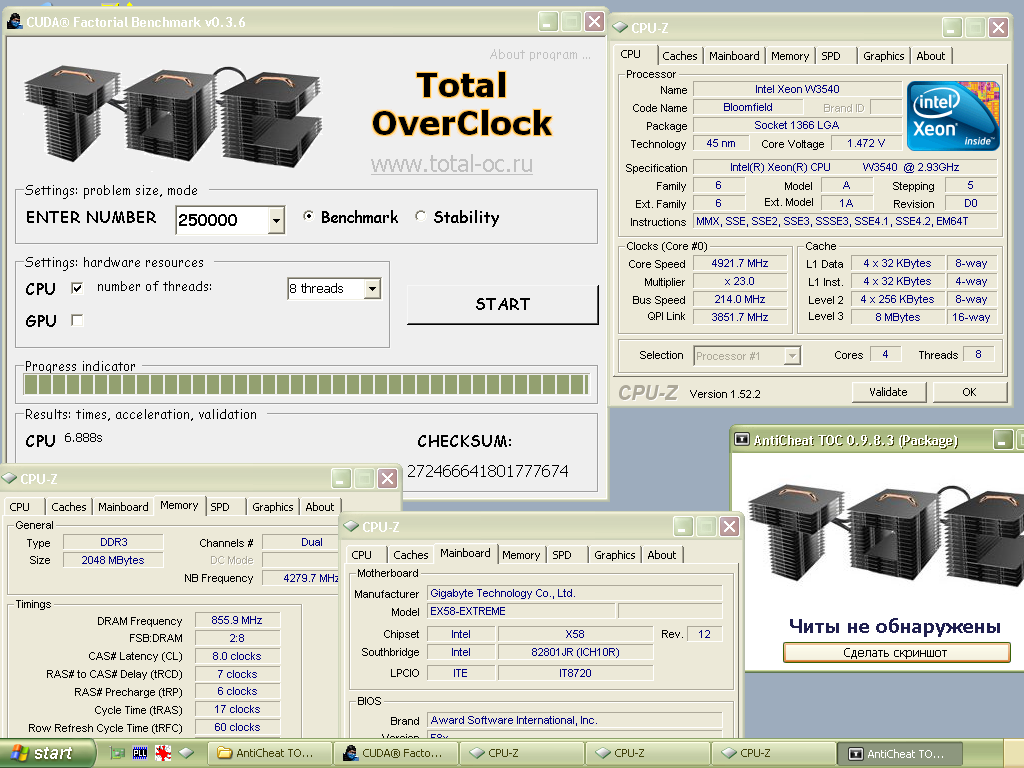Click the CPU-Z title icon in Xeon window
This screenshot has width=1024, height=768.
pos(620,27)
